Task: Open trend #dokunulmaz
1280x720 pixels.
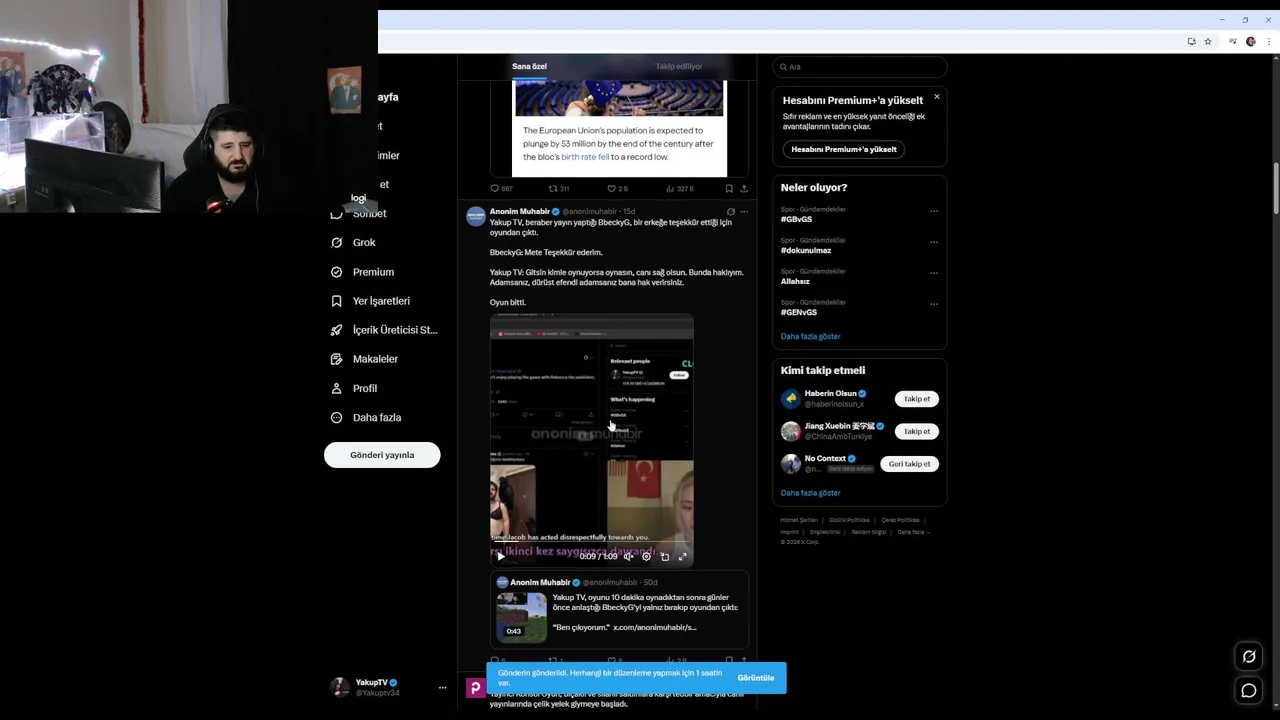Action: click(x=806, y=250)
